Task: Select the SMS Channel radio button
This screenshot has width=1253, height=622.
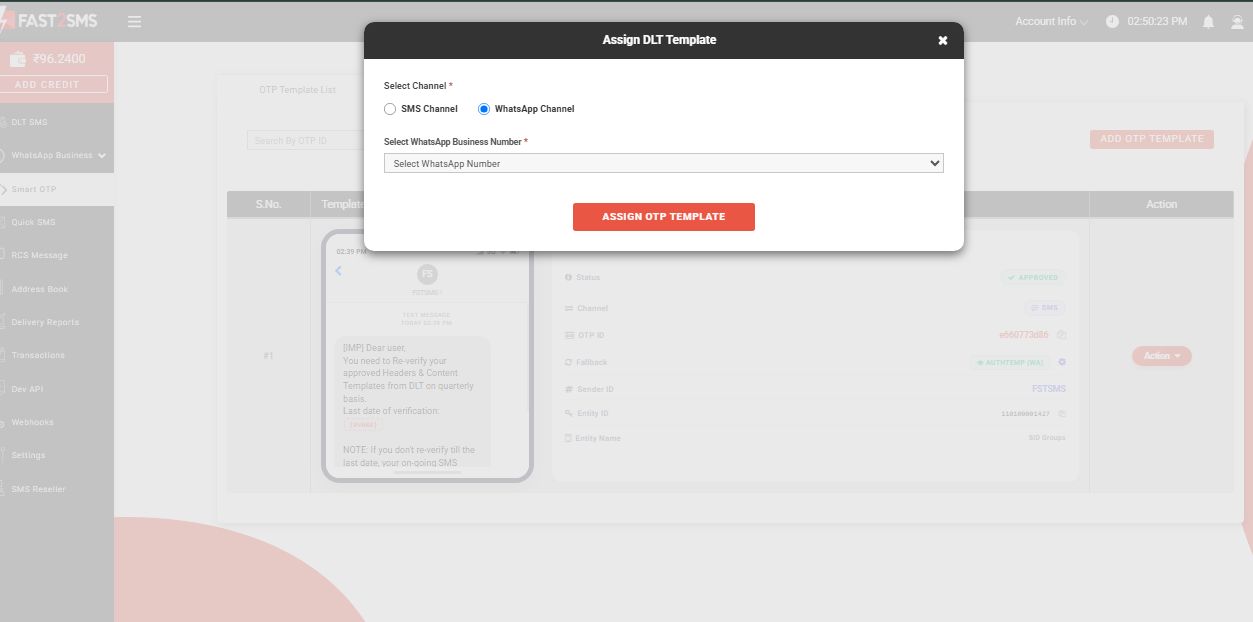Action: (x=390, y=109)
